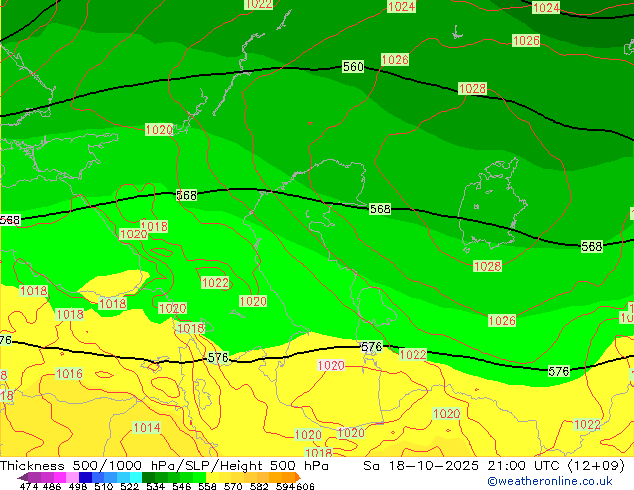Click the 570 legend value

[233, 486]
